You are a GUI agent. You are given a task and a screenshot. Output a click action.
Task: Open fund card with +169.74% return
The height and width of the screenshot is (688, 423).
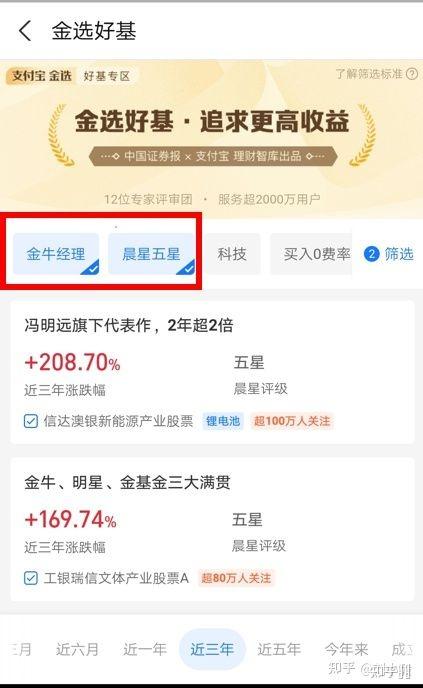[x=212, y=530]
